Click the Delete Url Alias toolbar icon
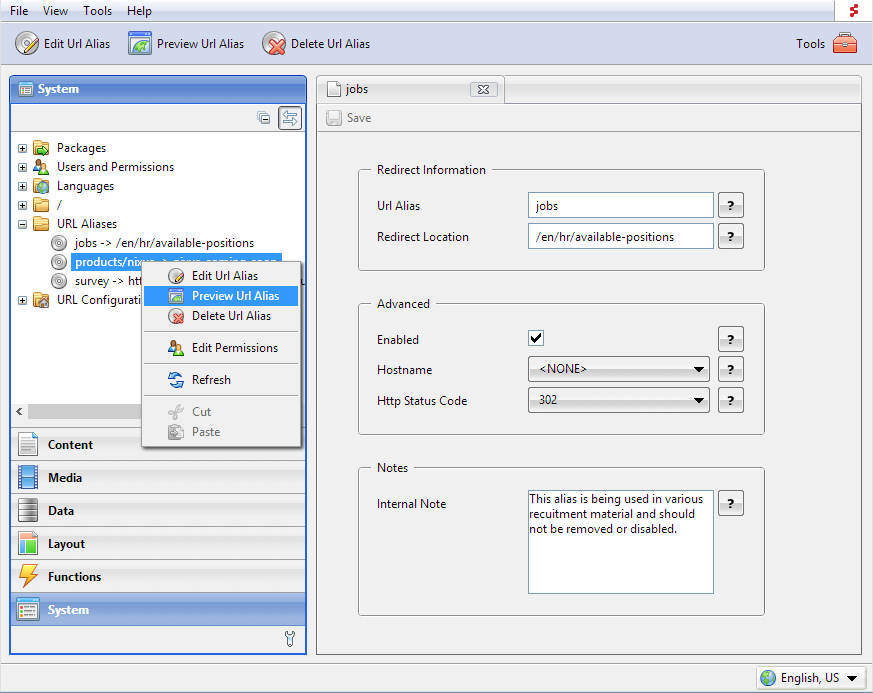Screen dimensions: 873x693 coord(274,44)
